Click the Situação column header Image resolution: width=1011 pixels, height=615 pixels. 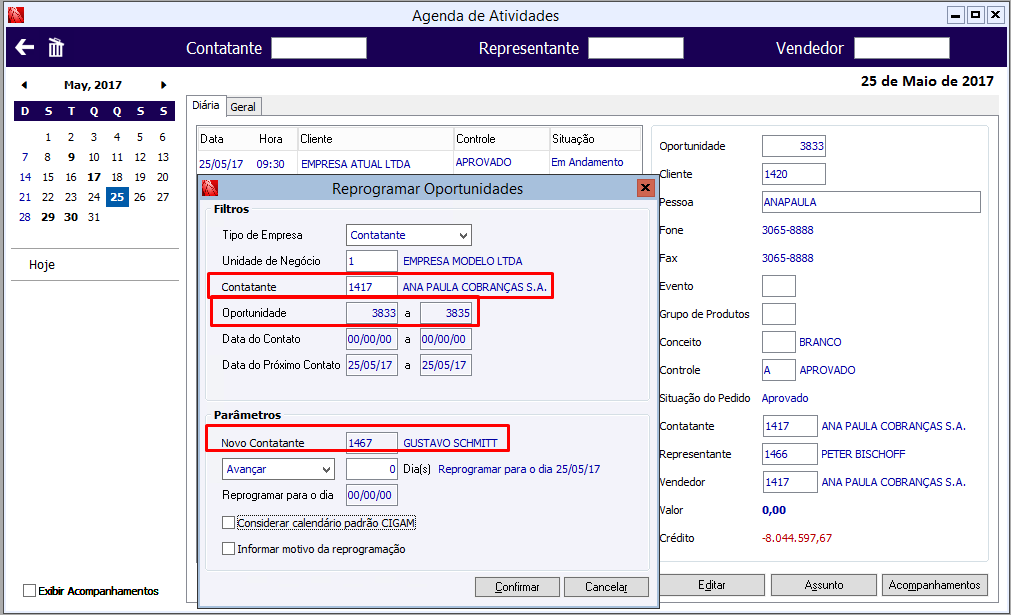[x=595, y=139]
